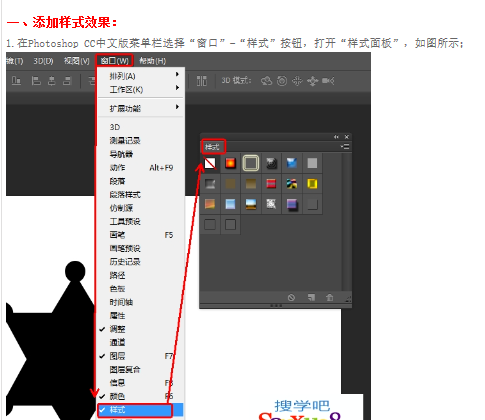Image resolution: width=485 pixels, height=420 pixels.
Task: Apply the red-orange glow style swatch
Action: click(x=230, y=163)
